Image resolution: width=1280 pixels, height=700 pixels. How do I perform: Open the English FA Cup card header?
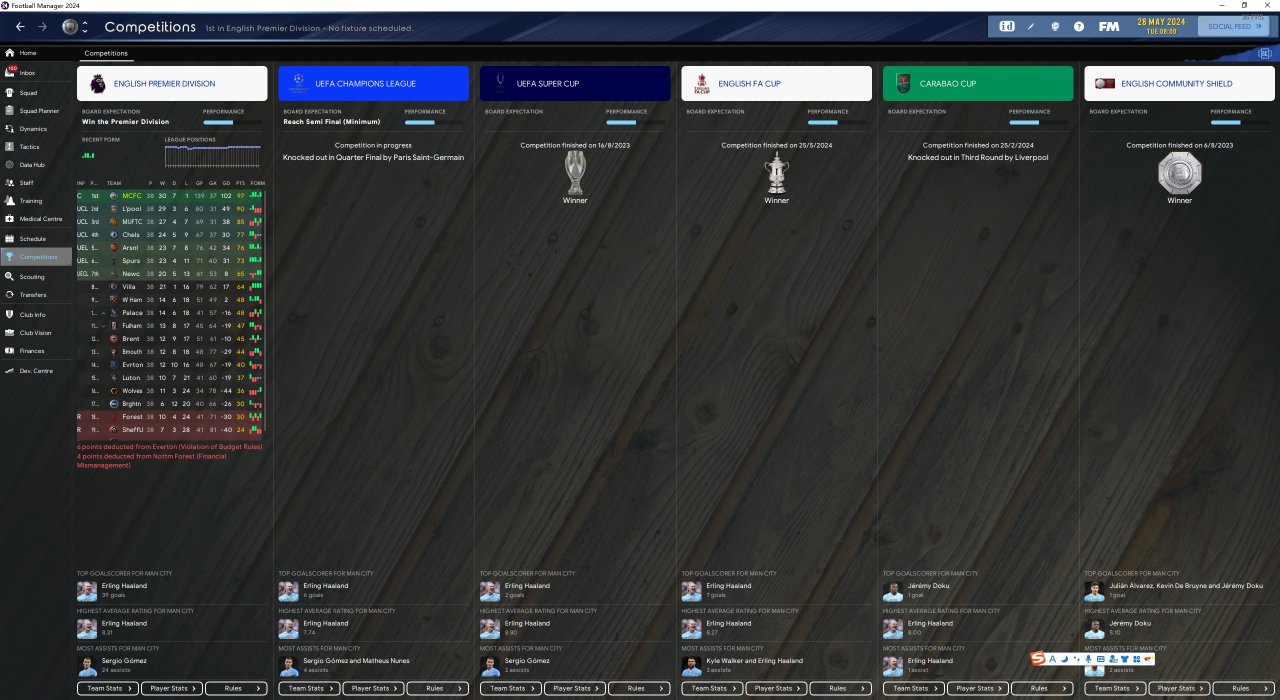[776, 84]
